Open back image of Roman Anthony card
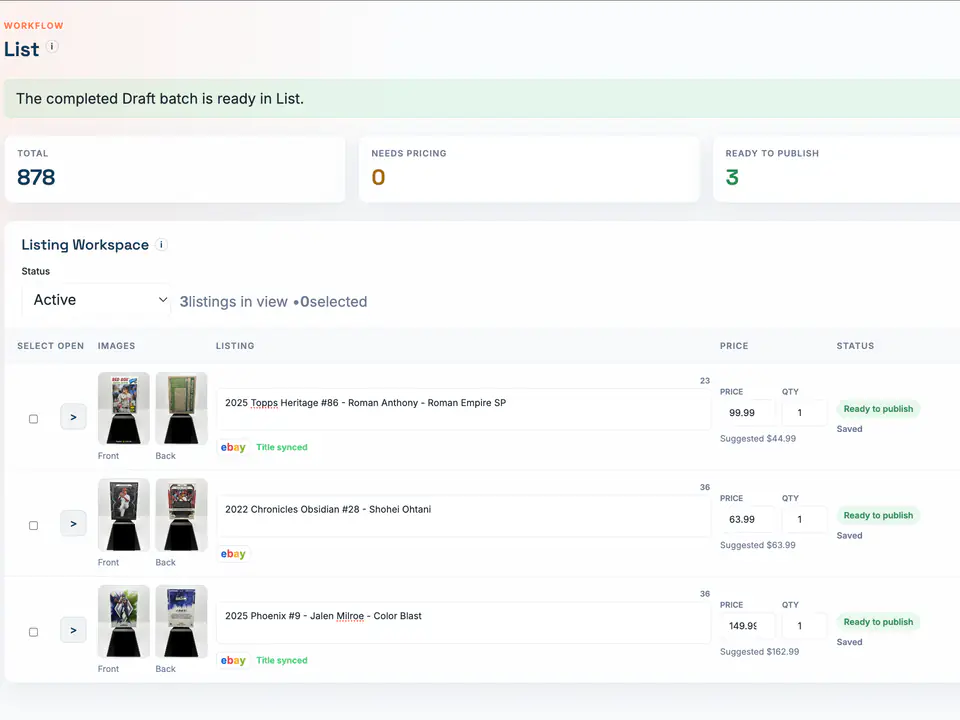This screenshot has width=960, height=720. (181, 408)
